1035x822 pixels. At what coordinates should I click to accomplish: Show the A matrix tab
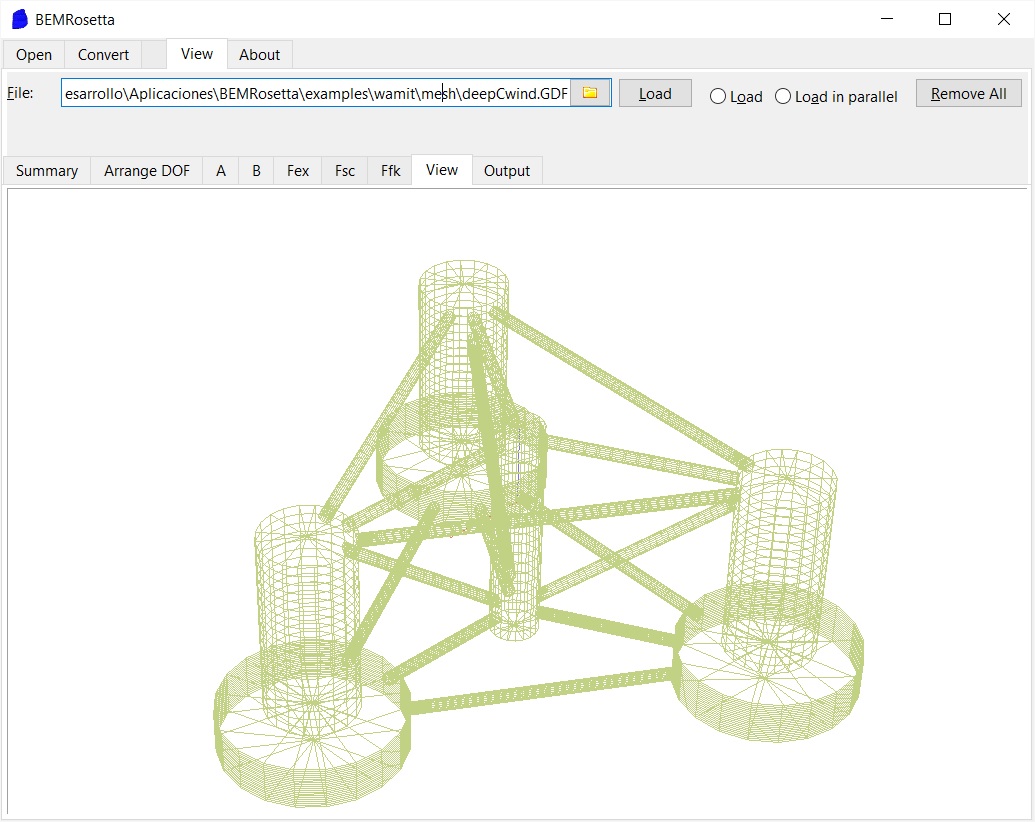pyautogui.click(x=221, y=171)
